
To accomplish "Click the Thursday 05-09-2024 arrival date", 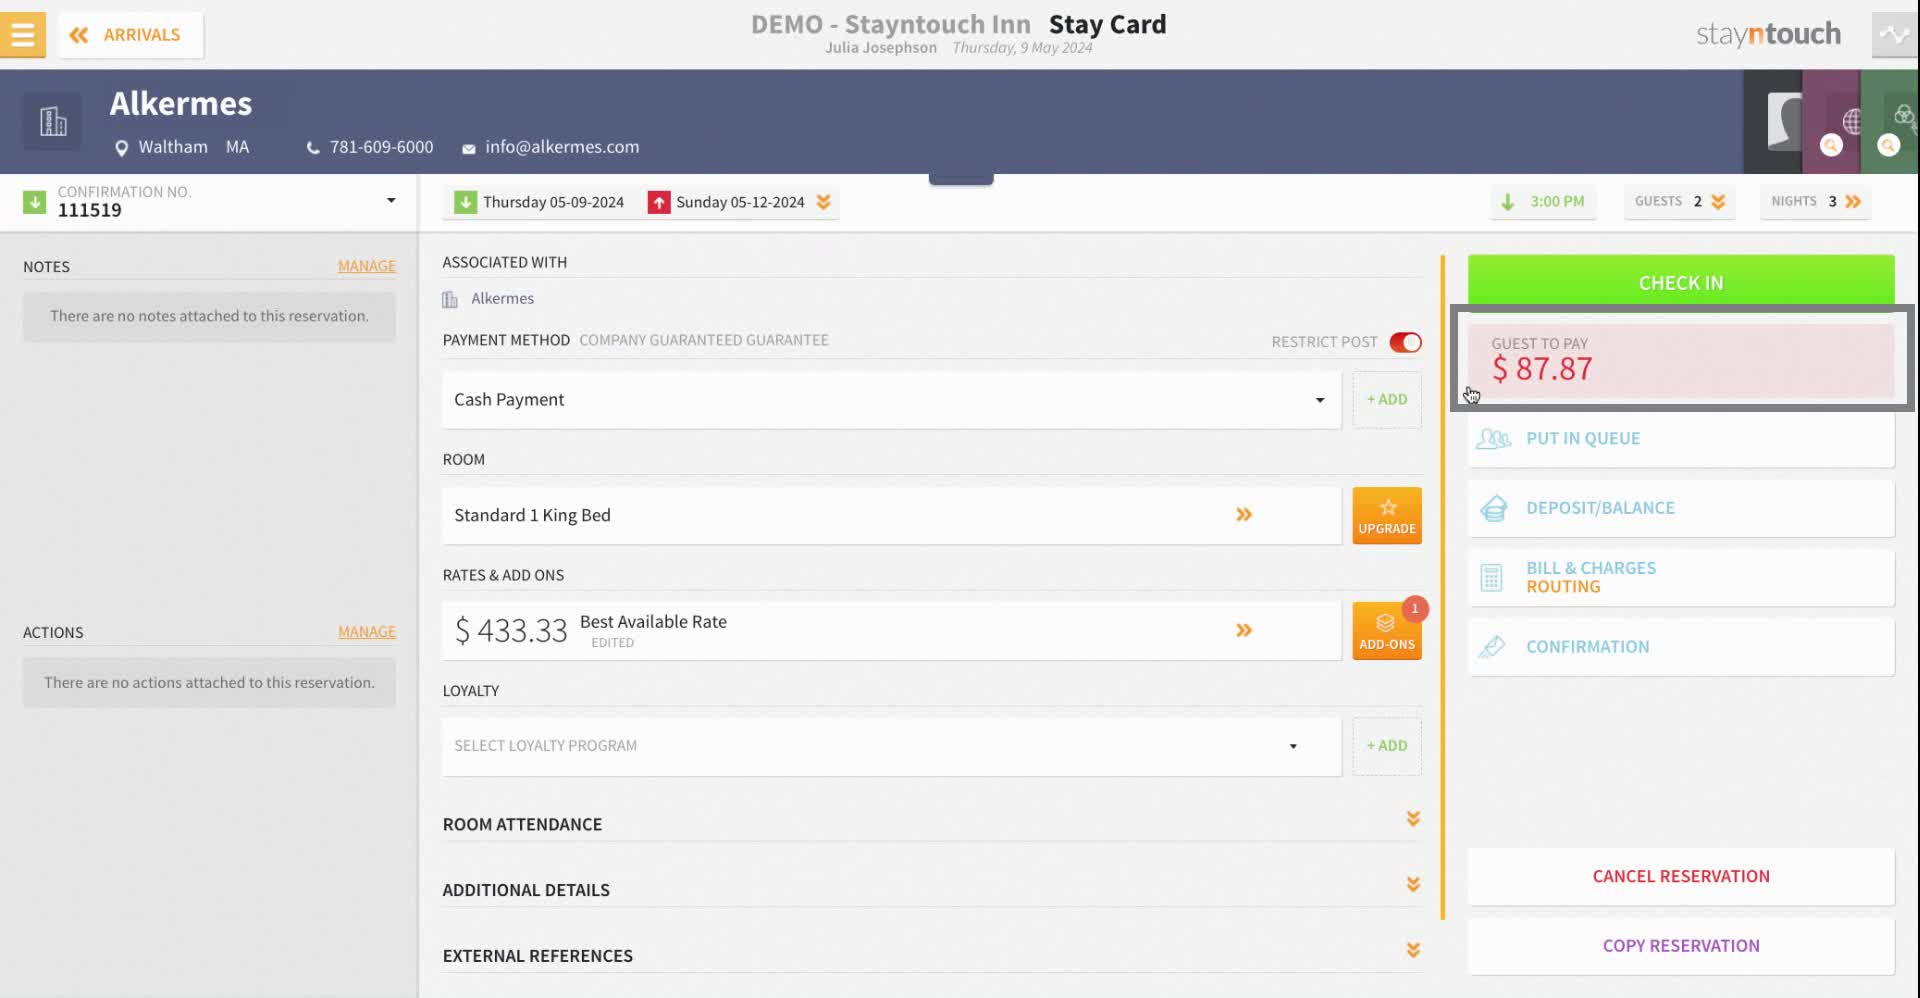I will (553, 202).
